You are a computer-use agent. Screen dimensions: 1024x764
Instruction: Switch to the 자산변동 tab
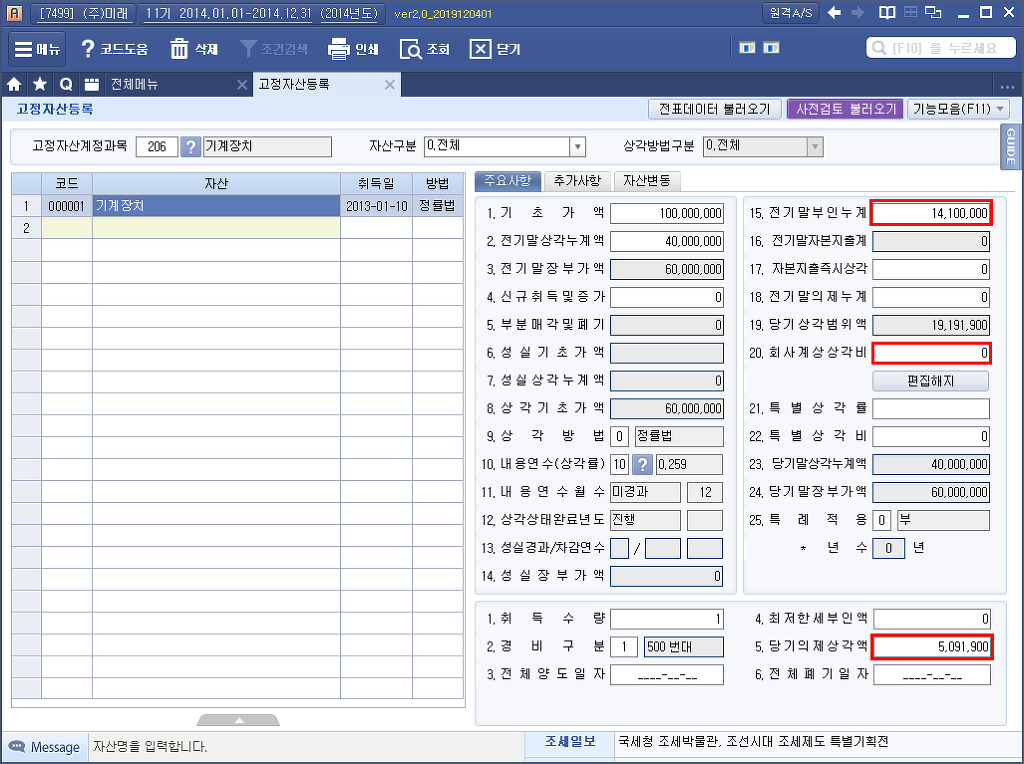tap(647, 181)
